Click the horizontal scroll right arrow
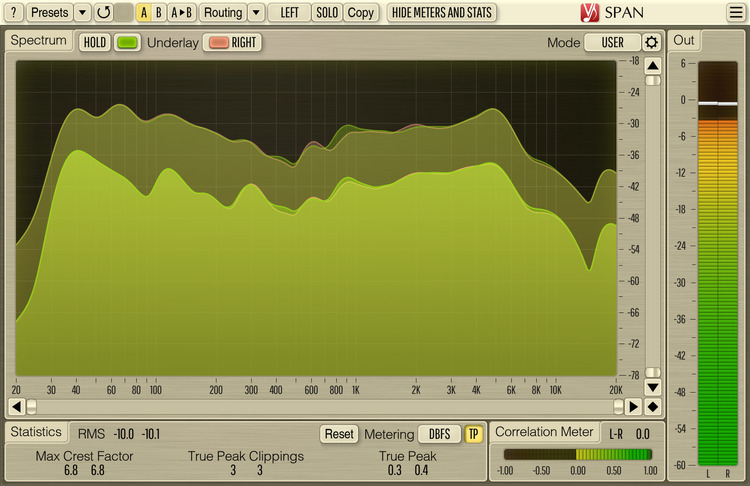This screenshot has height=486, width=750. coord(632,407)
